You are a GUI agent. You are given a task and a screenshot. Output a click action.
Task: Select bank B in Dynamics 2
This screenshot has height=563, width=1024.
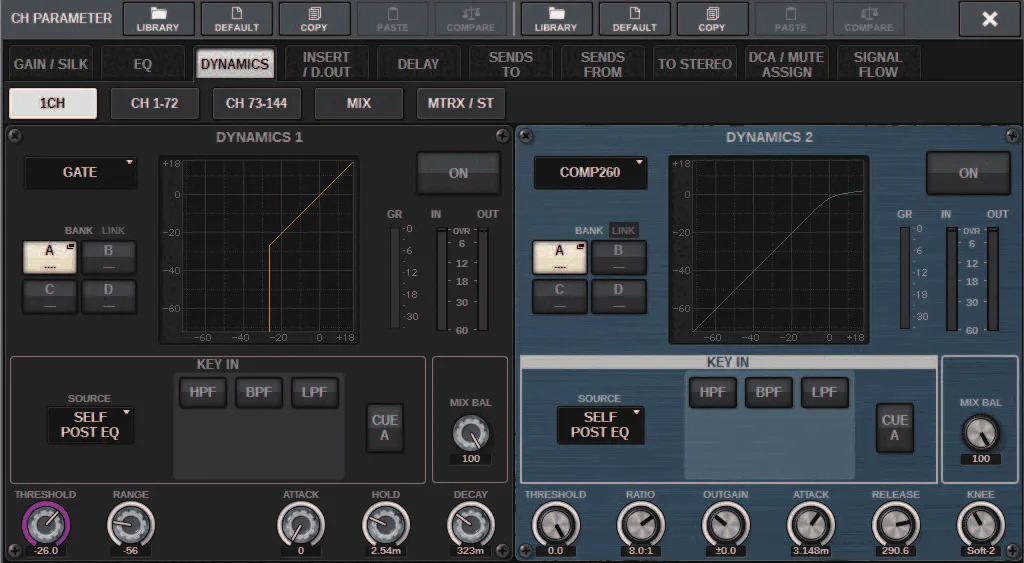point(618,257)
